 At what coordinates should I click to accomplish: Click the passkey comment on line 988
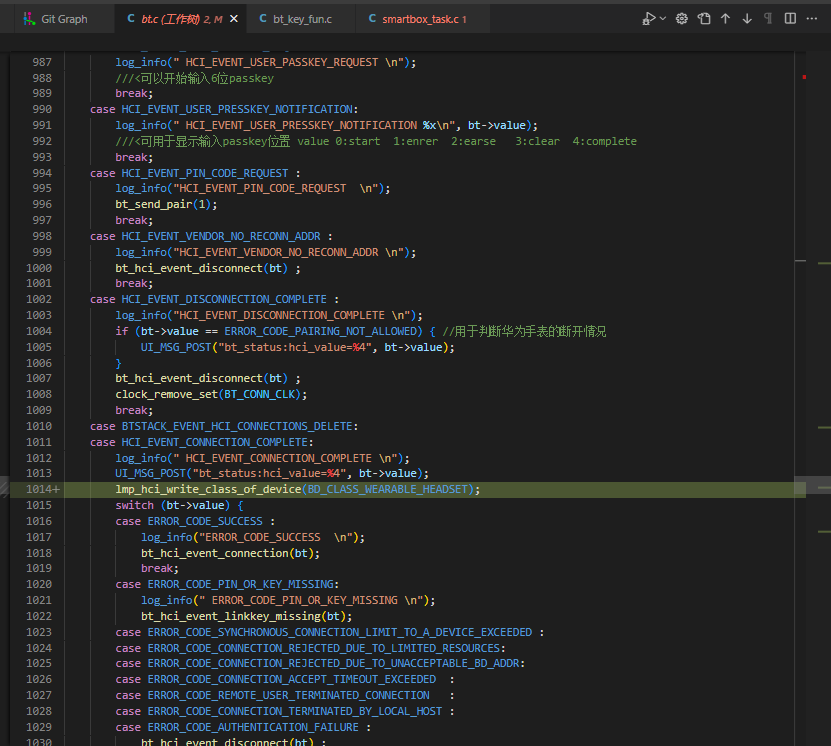[195, 78]
